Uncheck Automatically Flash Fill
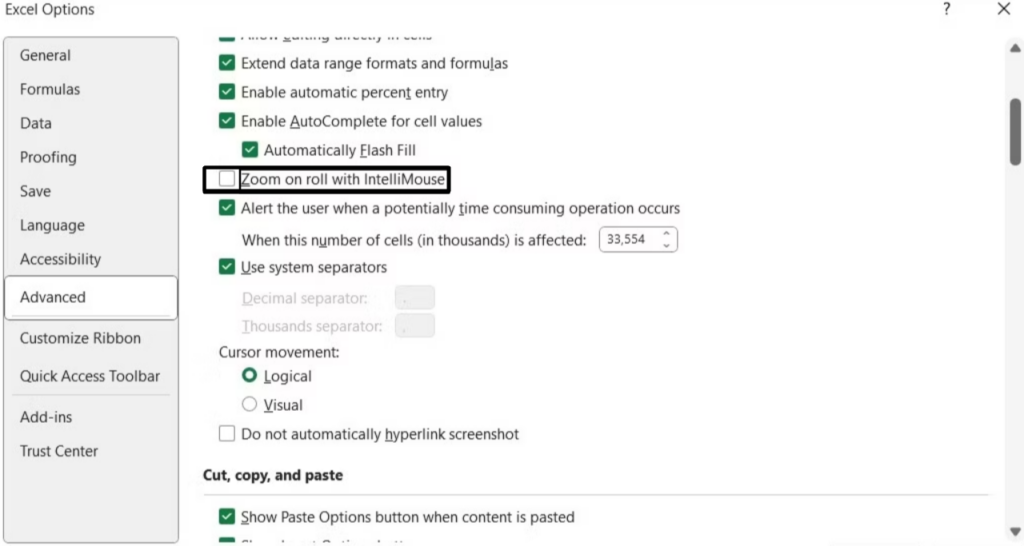Viewport: 1024px width, 546px height. tap(250, 151)
